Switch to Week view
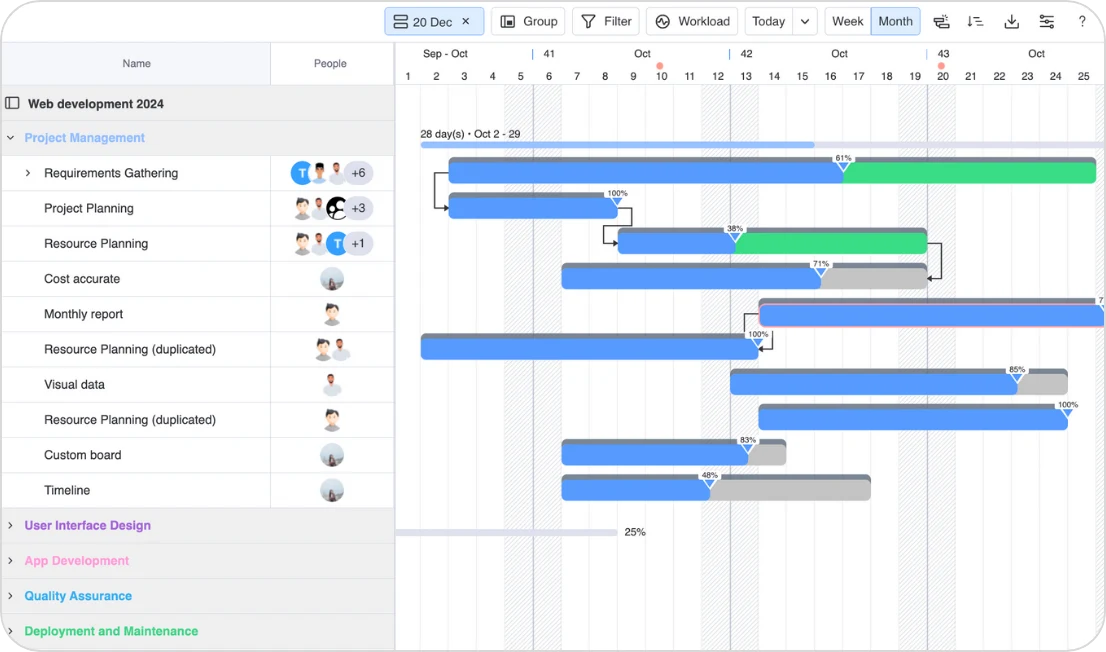 [x=847, y=20]
